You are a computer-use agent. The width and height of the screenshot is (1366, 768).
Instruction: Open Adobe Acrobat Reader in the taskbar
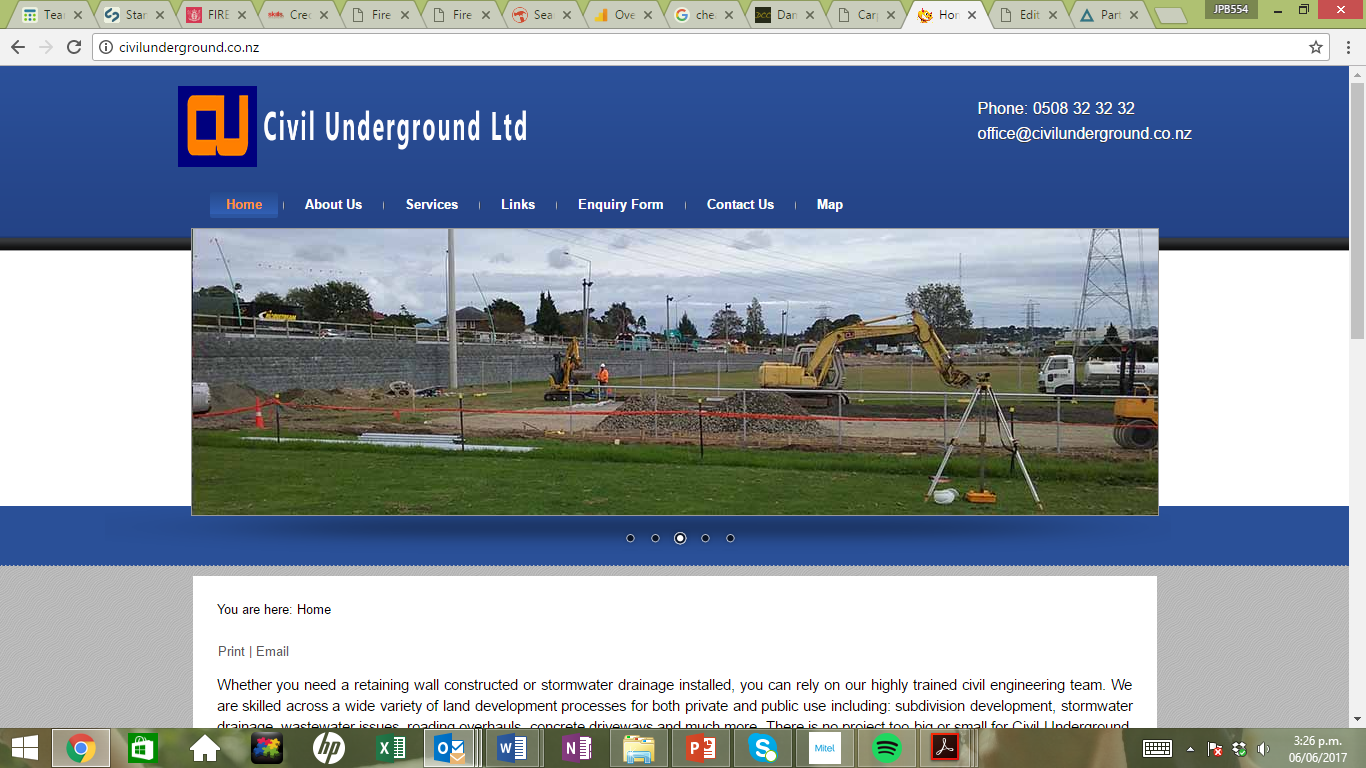946,748
